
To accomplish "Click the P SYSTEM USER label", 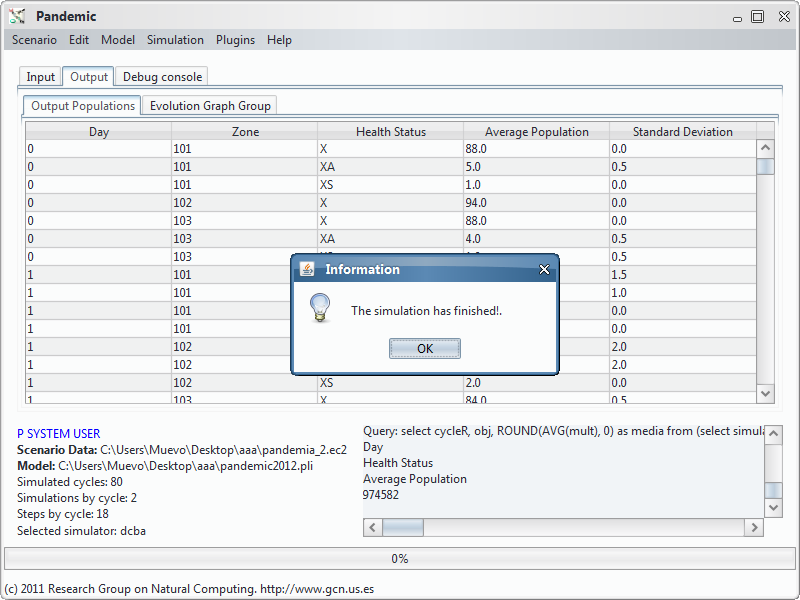I will 59,434.
